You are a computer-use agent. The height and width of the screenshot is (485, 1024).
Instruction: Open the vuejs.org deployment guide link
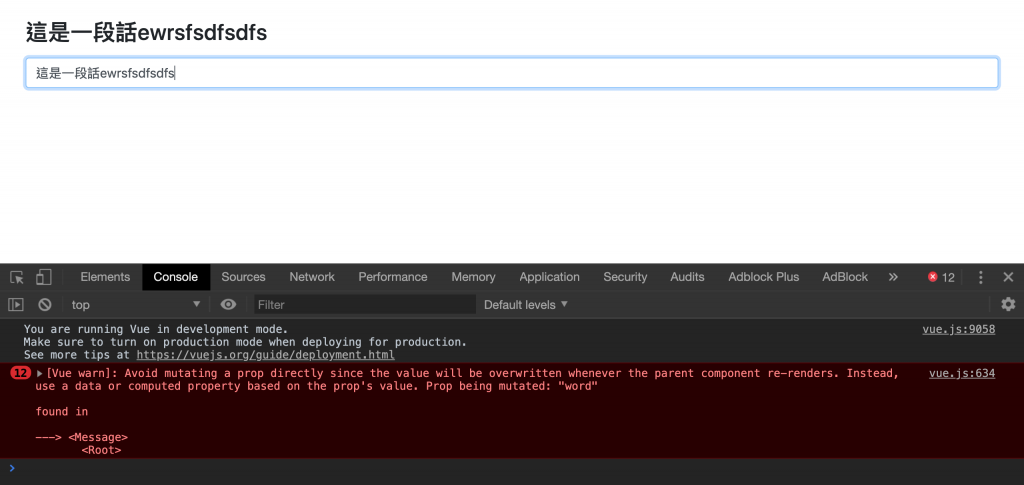point(265,355)
